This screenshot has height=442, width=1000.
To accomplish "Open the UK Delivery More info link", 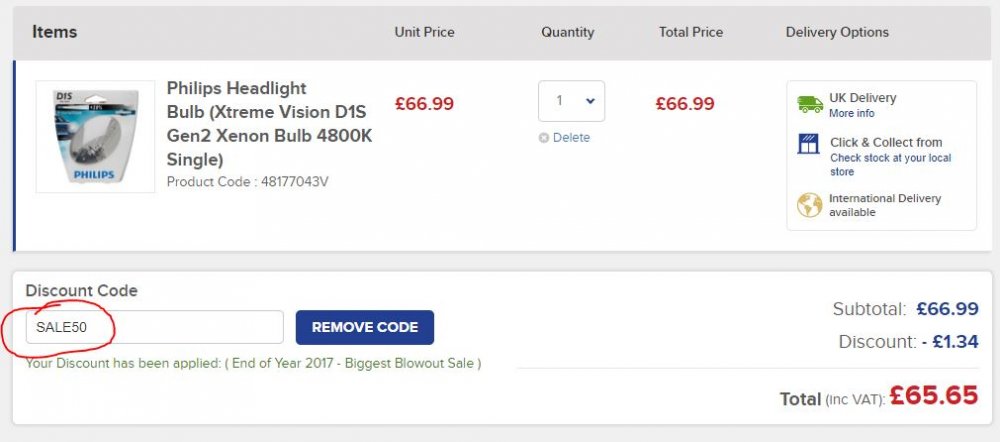I will (851, 114).
